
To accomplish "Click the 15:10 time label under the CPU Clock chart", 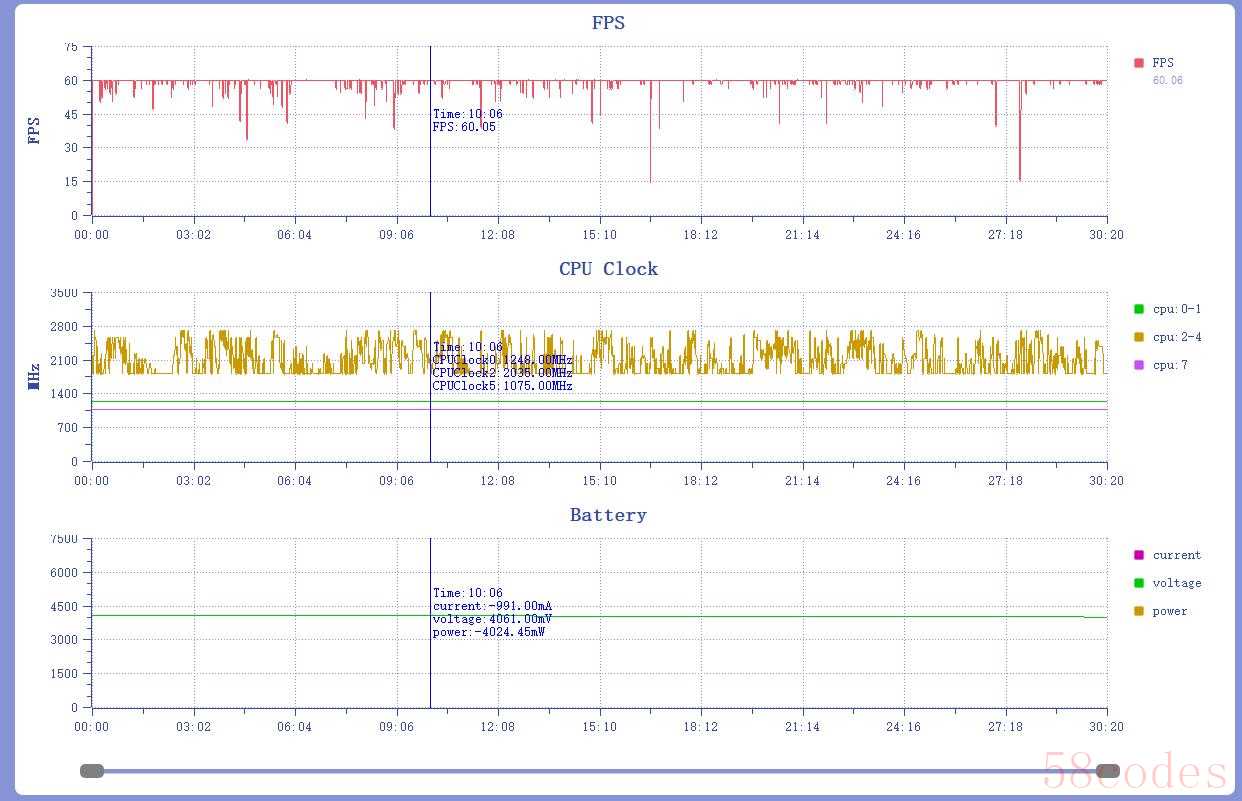I will coord(600,481).
